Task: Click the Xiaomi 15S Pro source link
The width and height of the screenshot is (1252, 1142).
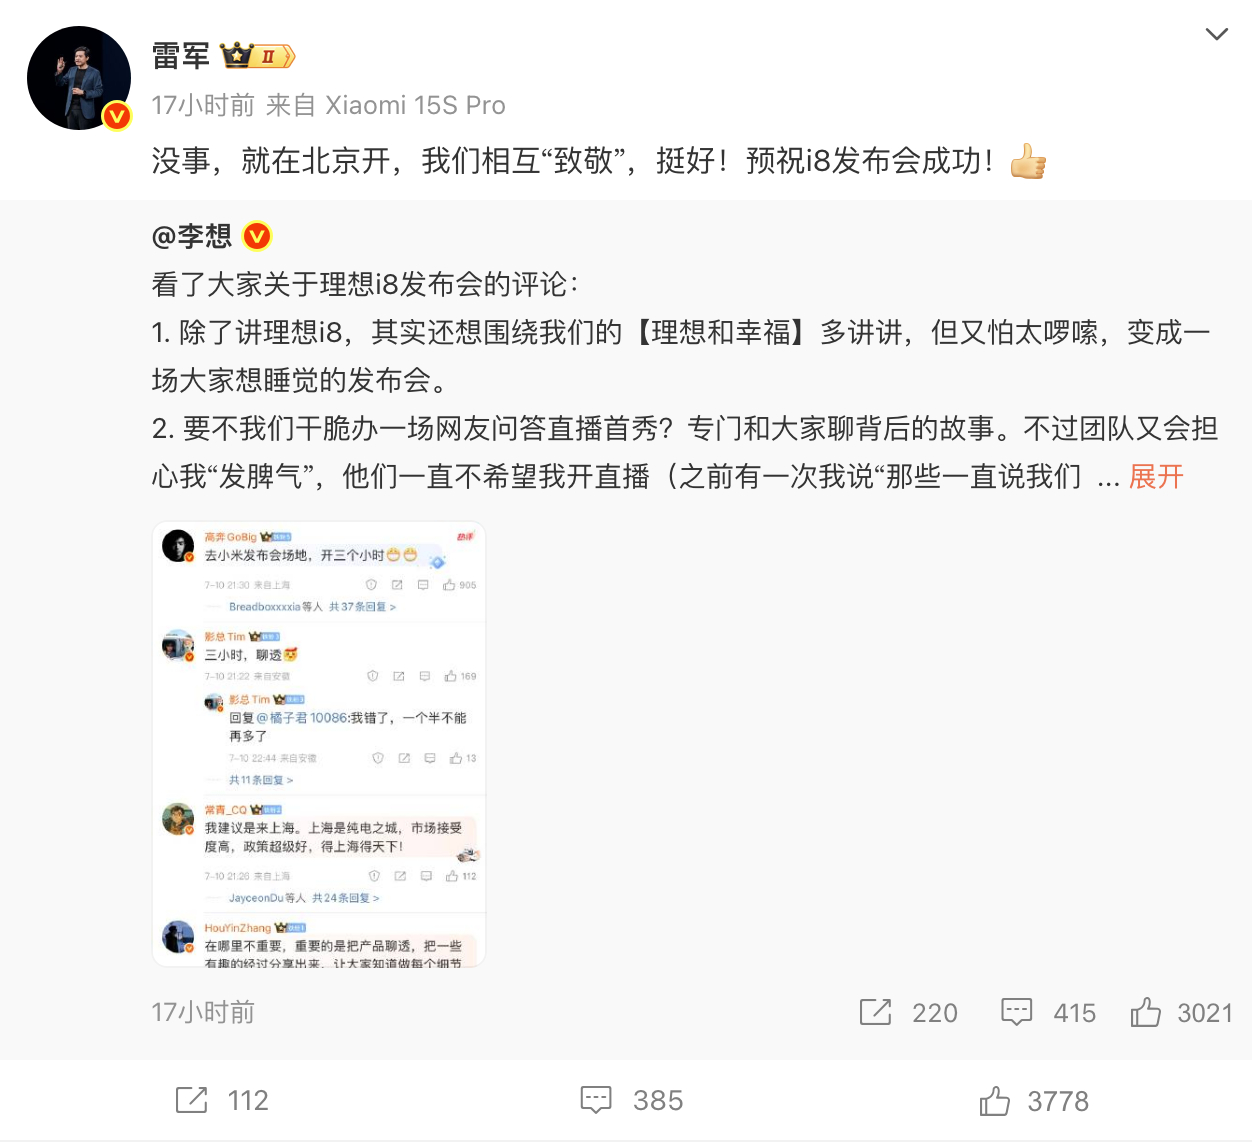Action: click(416, 105)
